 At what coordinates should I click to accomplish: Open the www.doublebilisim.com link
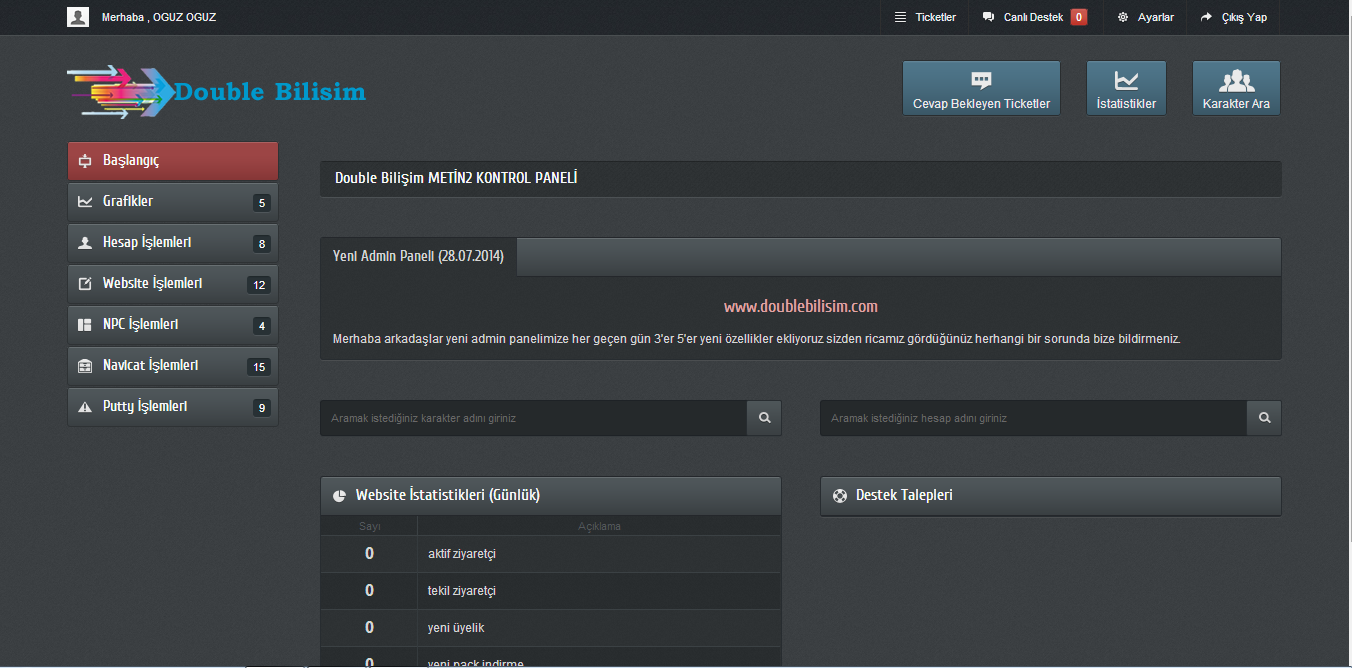[x=801, y=306]
